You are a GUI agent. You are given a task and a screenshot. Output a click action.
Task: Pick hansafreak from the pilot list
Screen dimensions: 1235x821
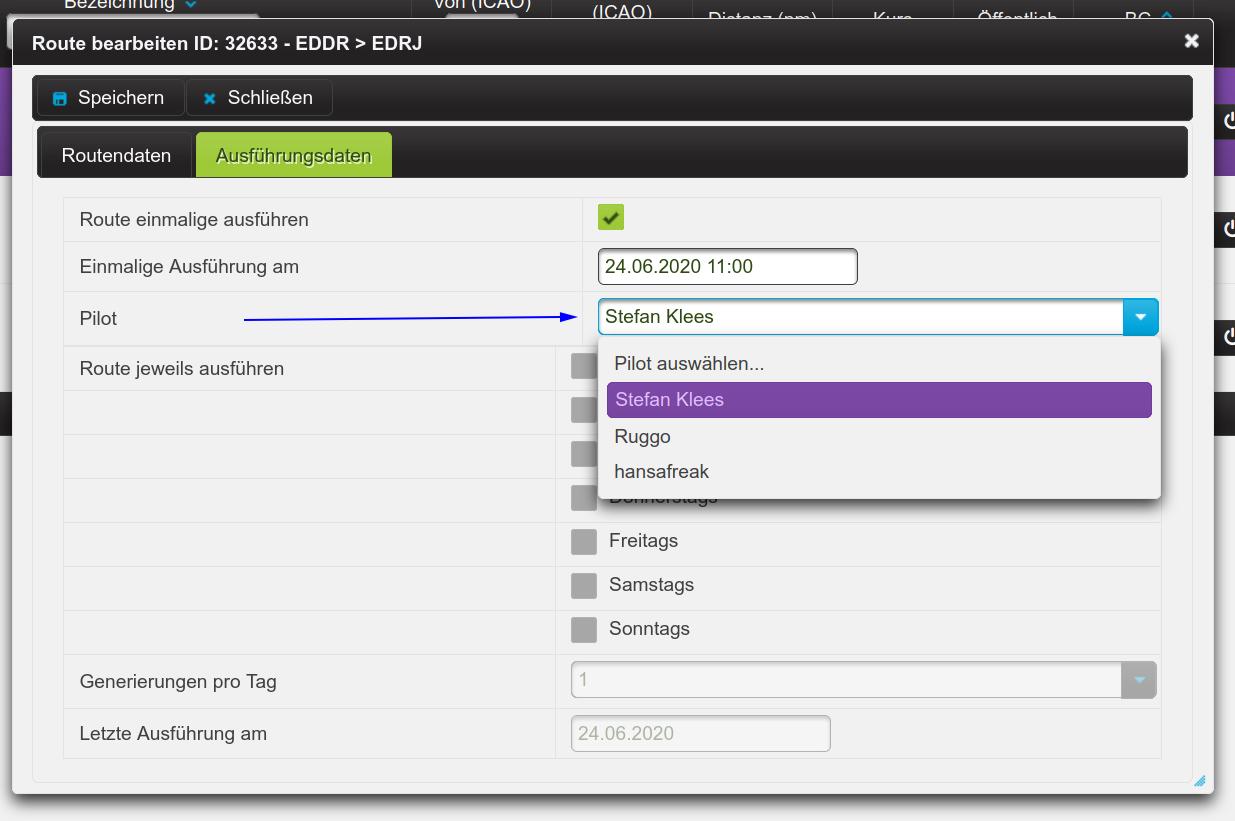click(x=661, y=472)
